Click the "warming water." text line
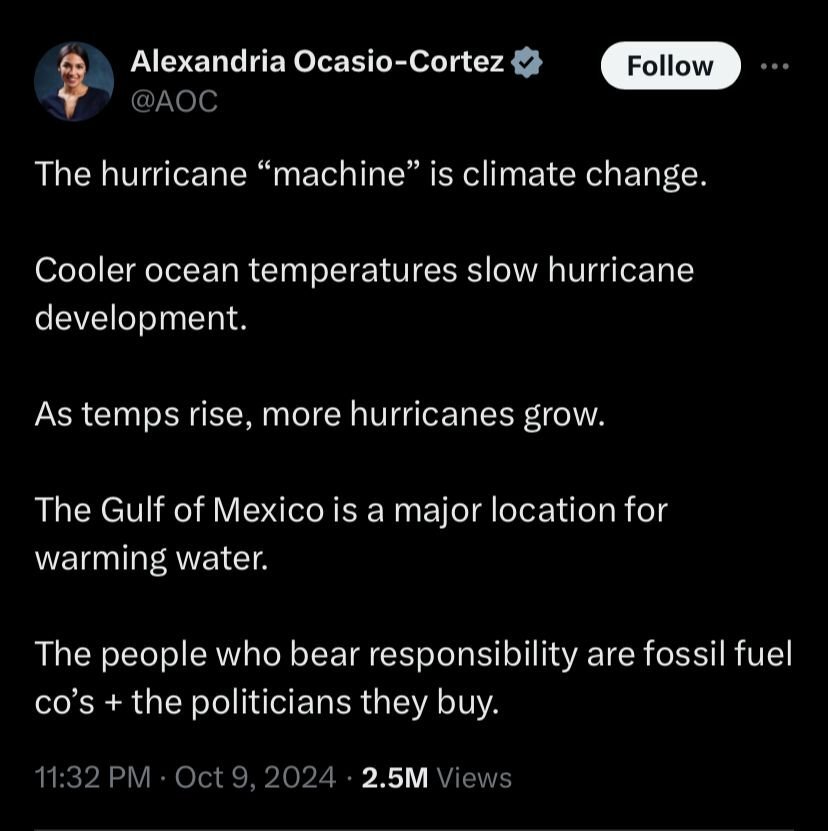 [x=152, y=557]
